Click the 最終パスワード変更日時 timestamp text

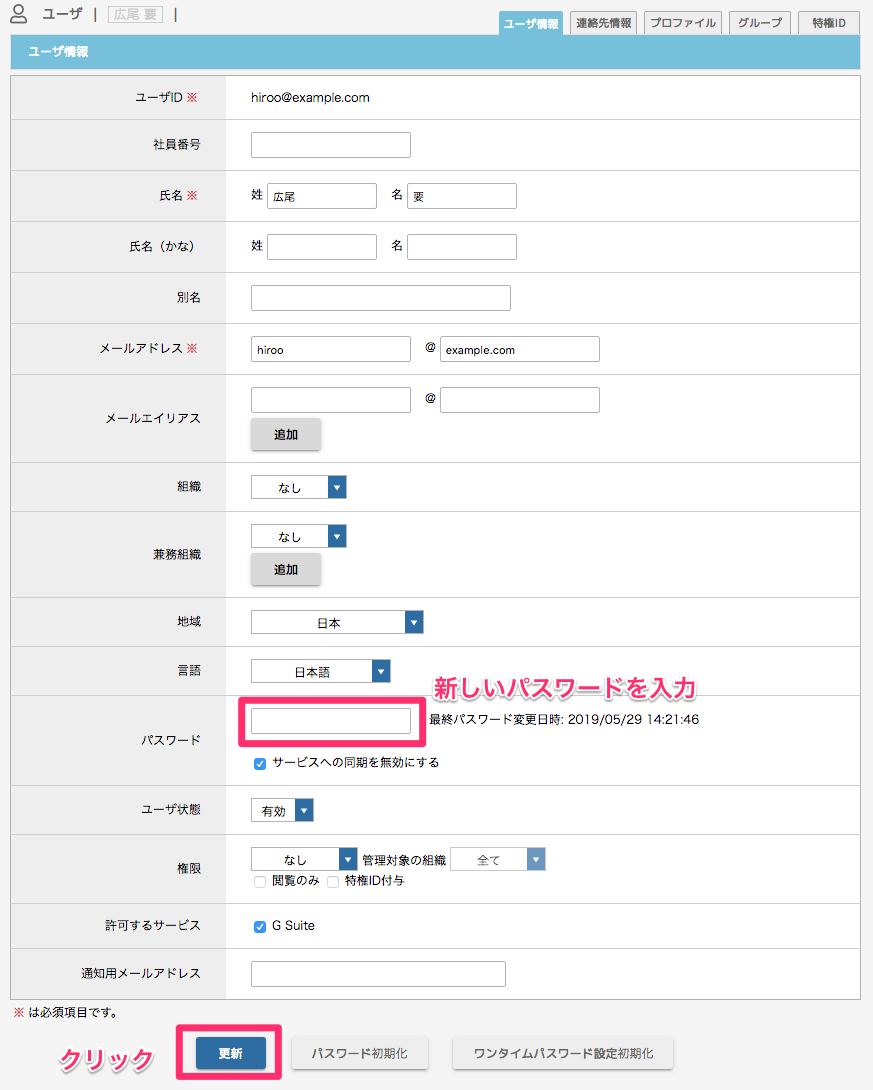564,719
